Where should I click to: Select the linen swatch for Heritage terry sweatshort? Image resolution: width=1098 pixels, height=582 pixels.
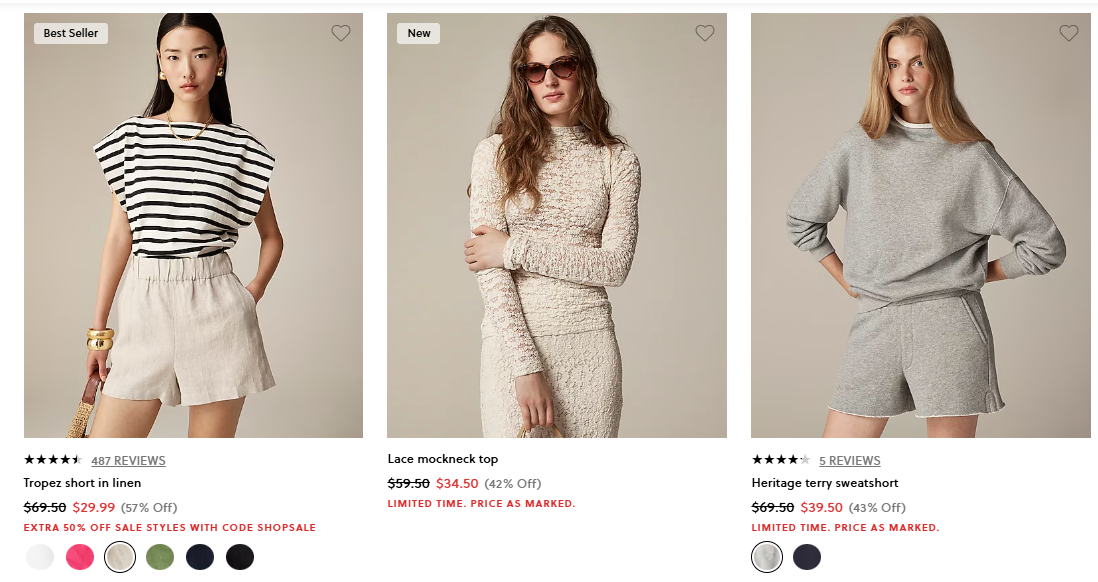[x=767, y=556]
